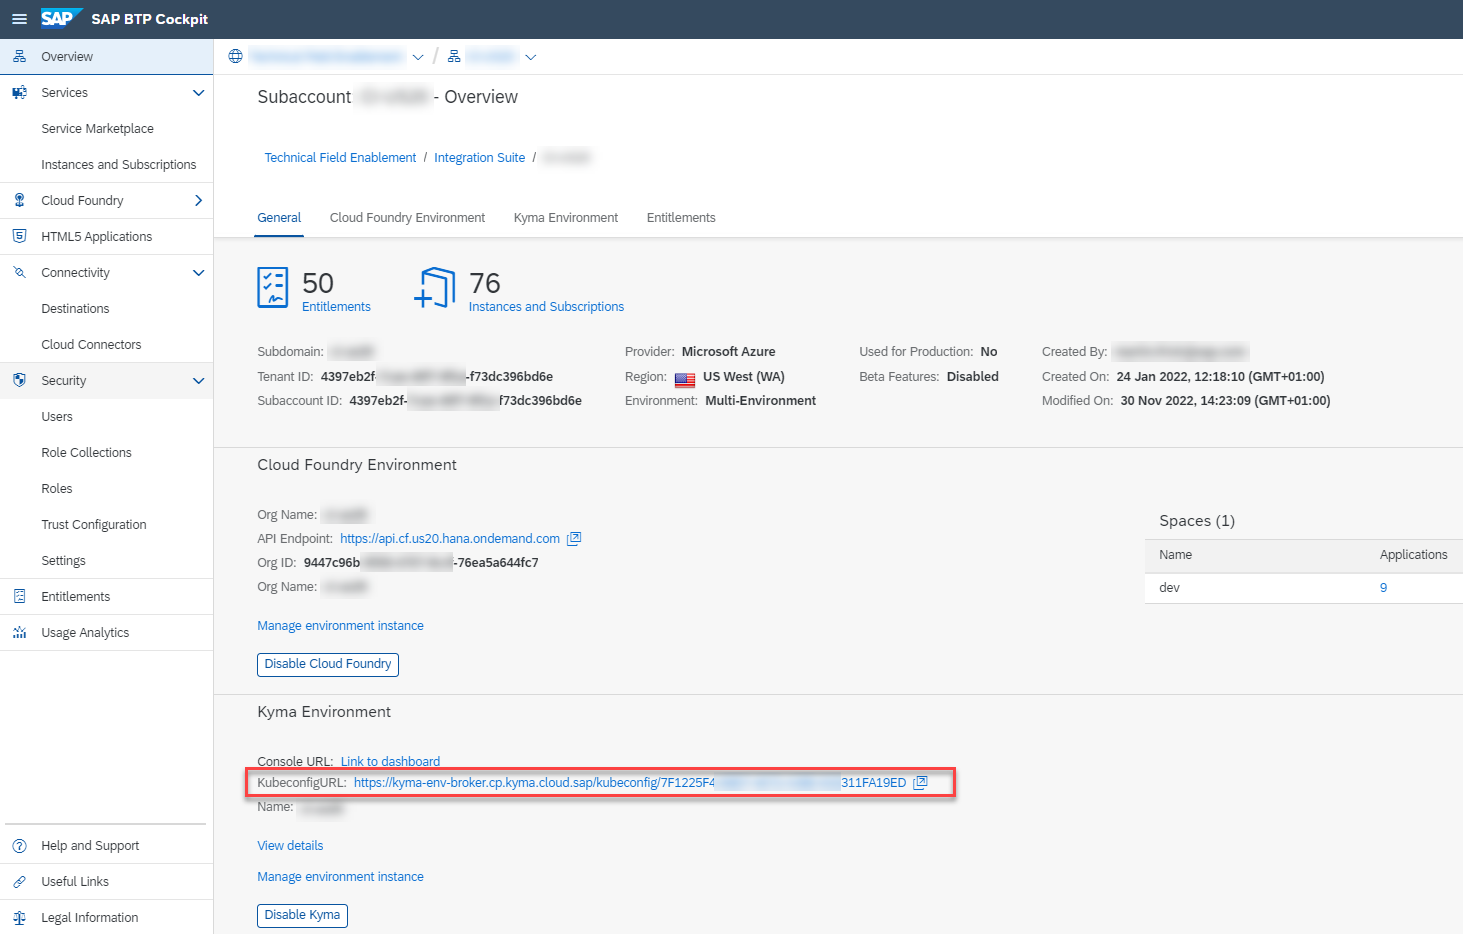The height and width of the screenshot is (934, 1463).
Task: Click the 50 Entitlements link
Action: [x=336, y=307]
